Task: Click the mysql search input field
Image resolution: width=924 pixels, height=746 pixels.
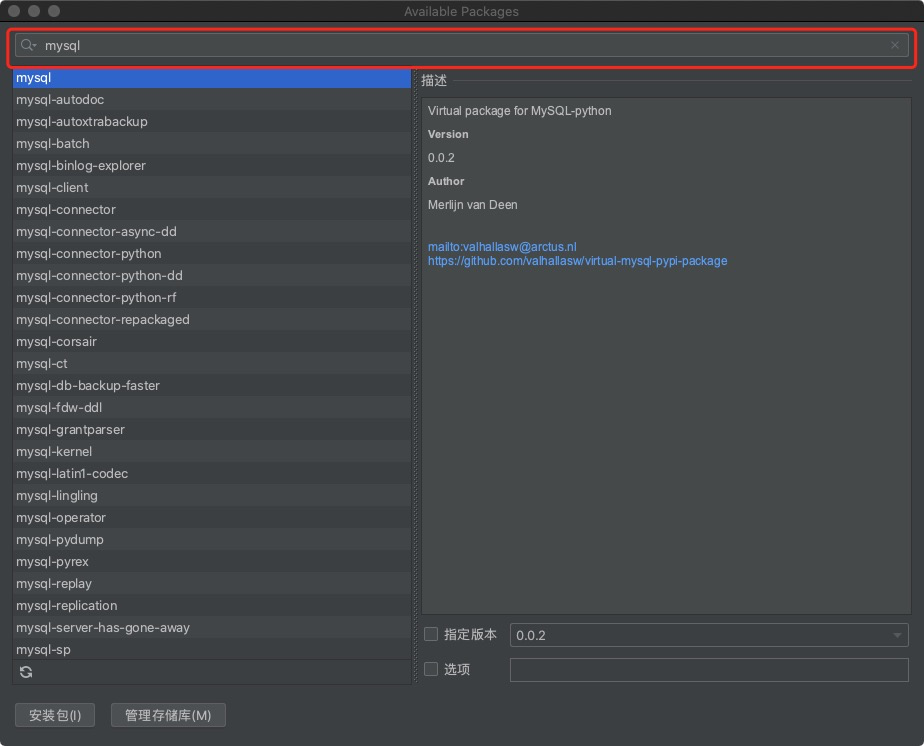Action: coord(461,45)
